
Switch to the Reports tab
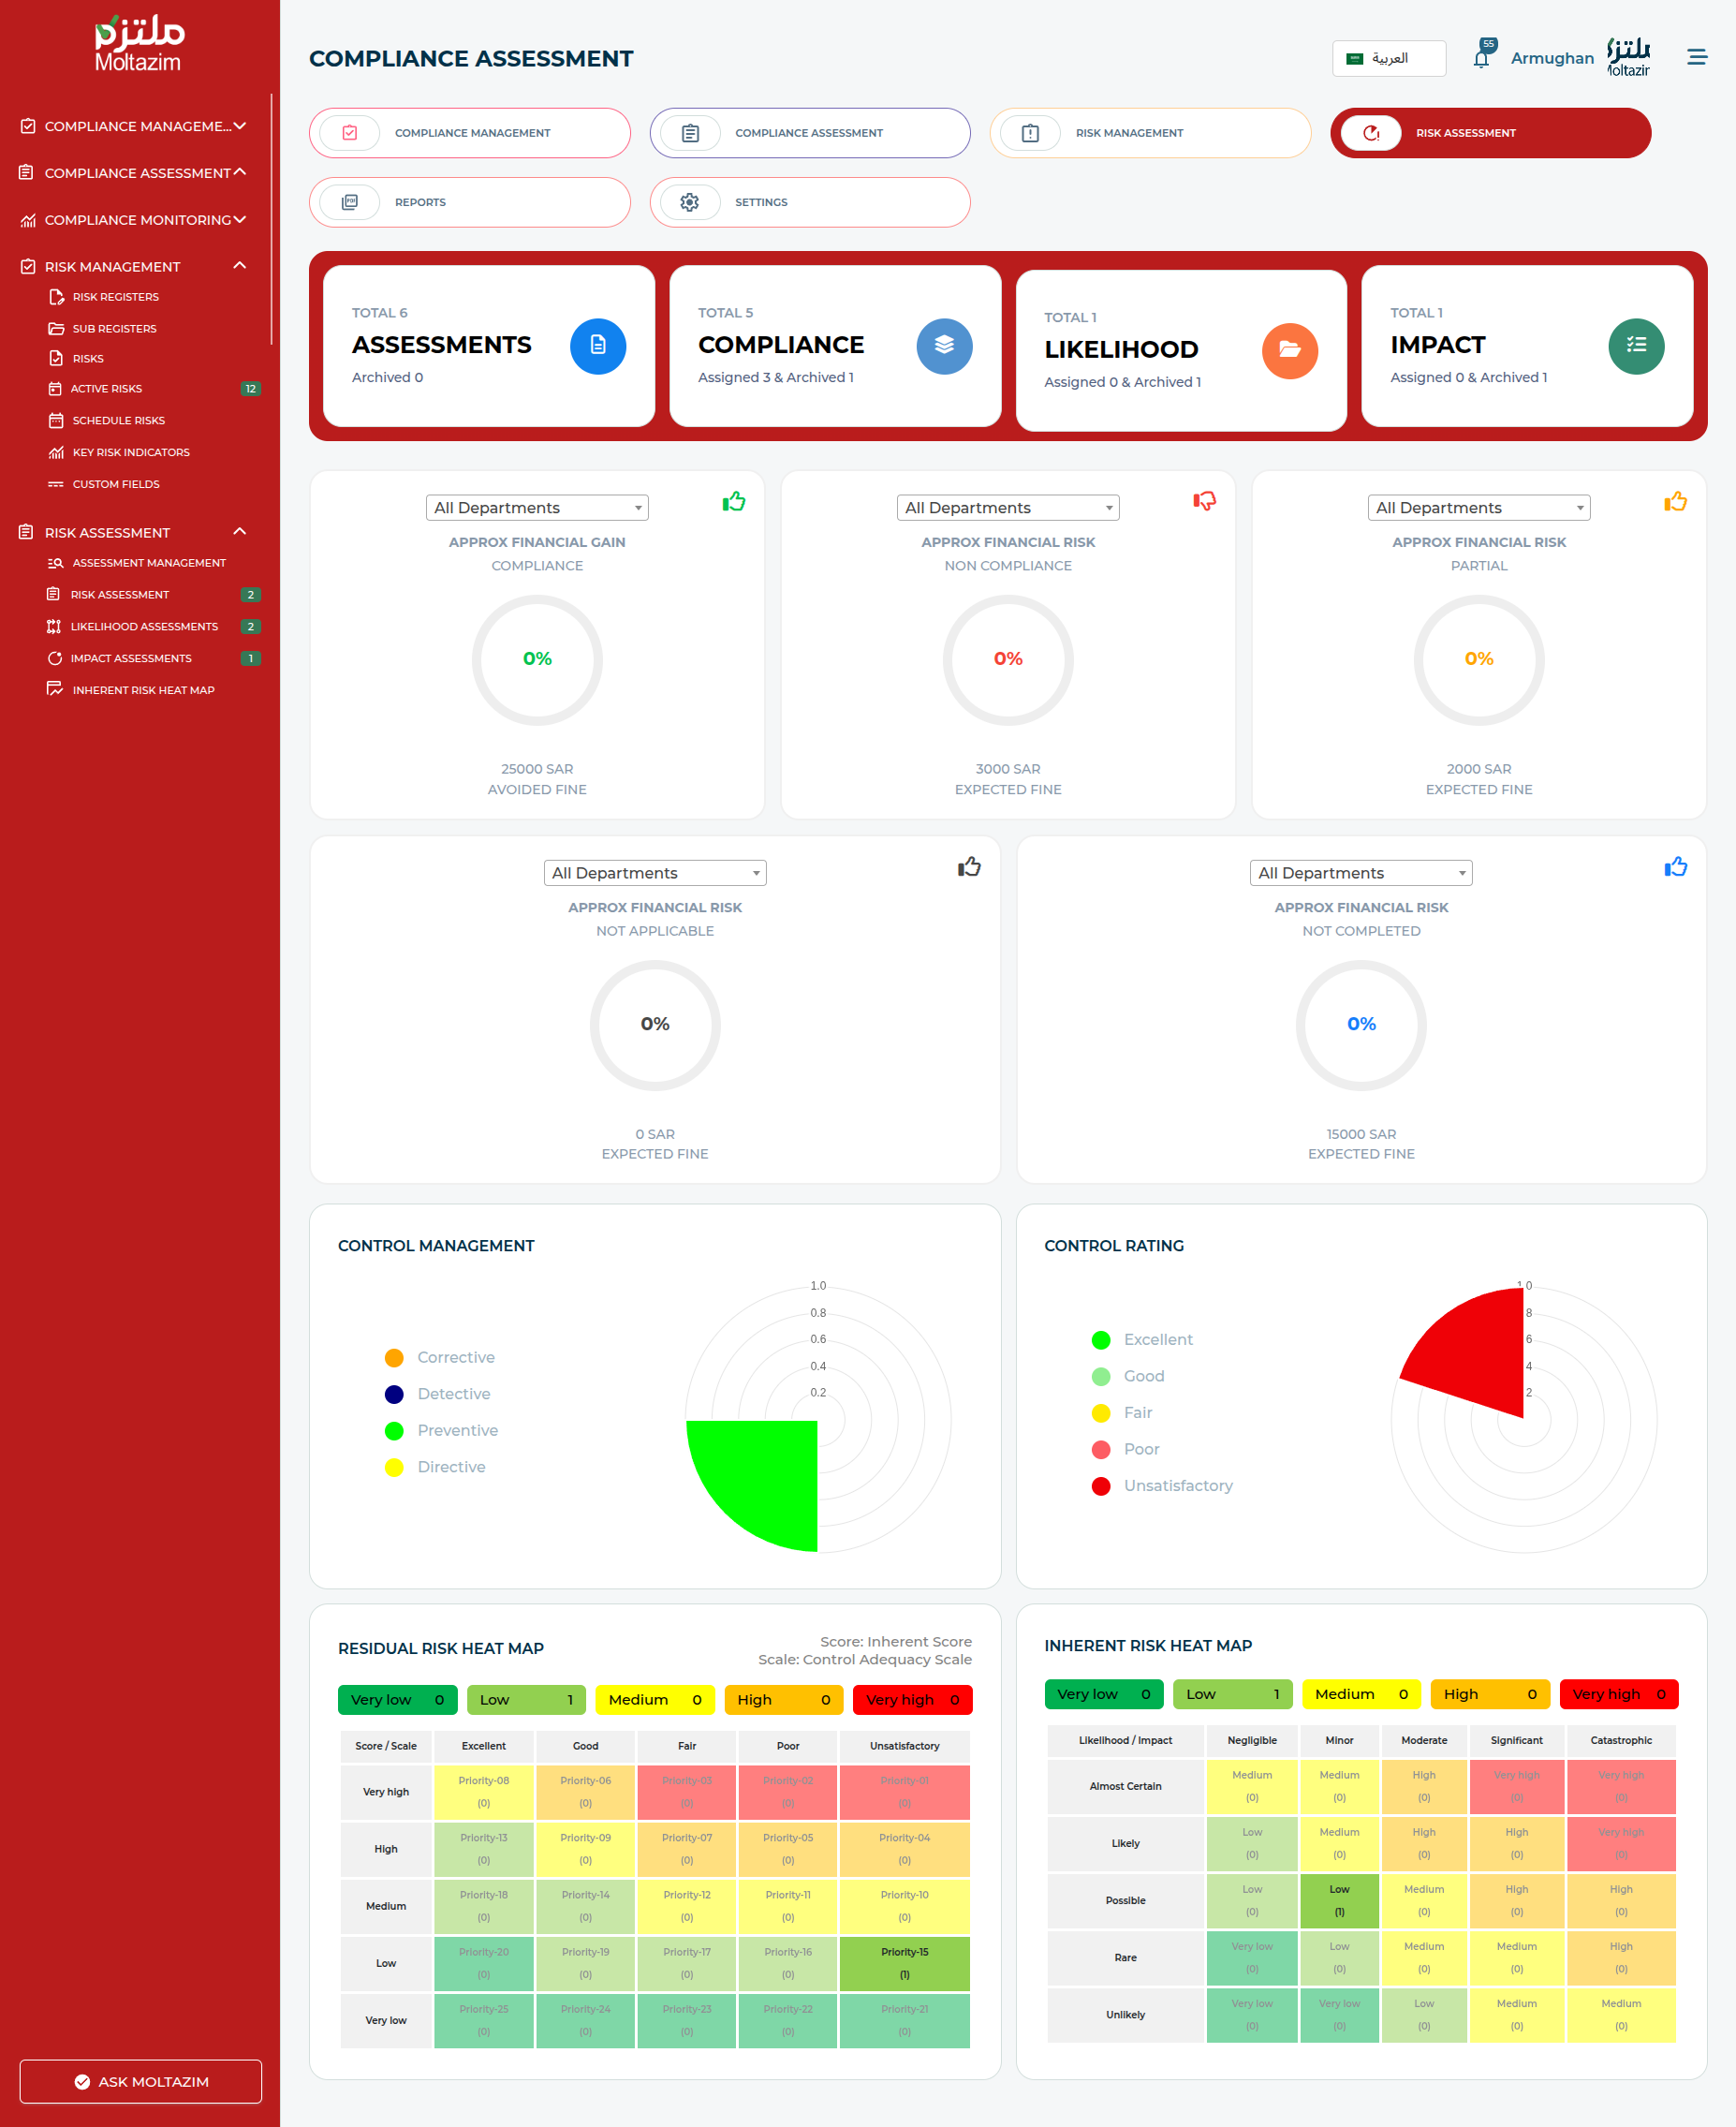[x=469, y=202]
